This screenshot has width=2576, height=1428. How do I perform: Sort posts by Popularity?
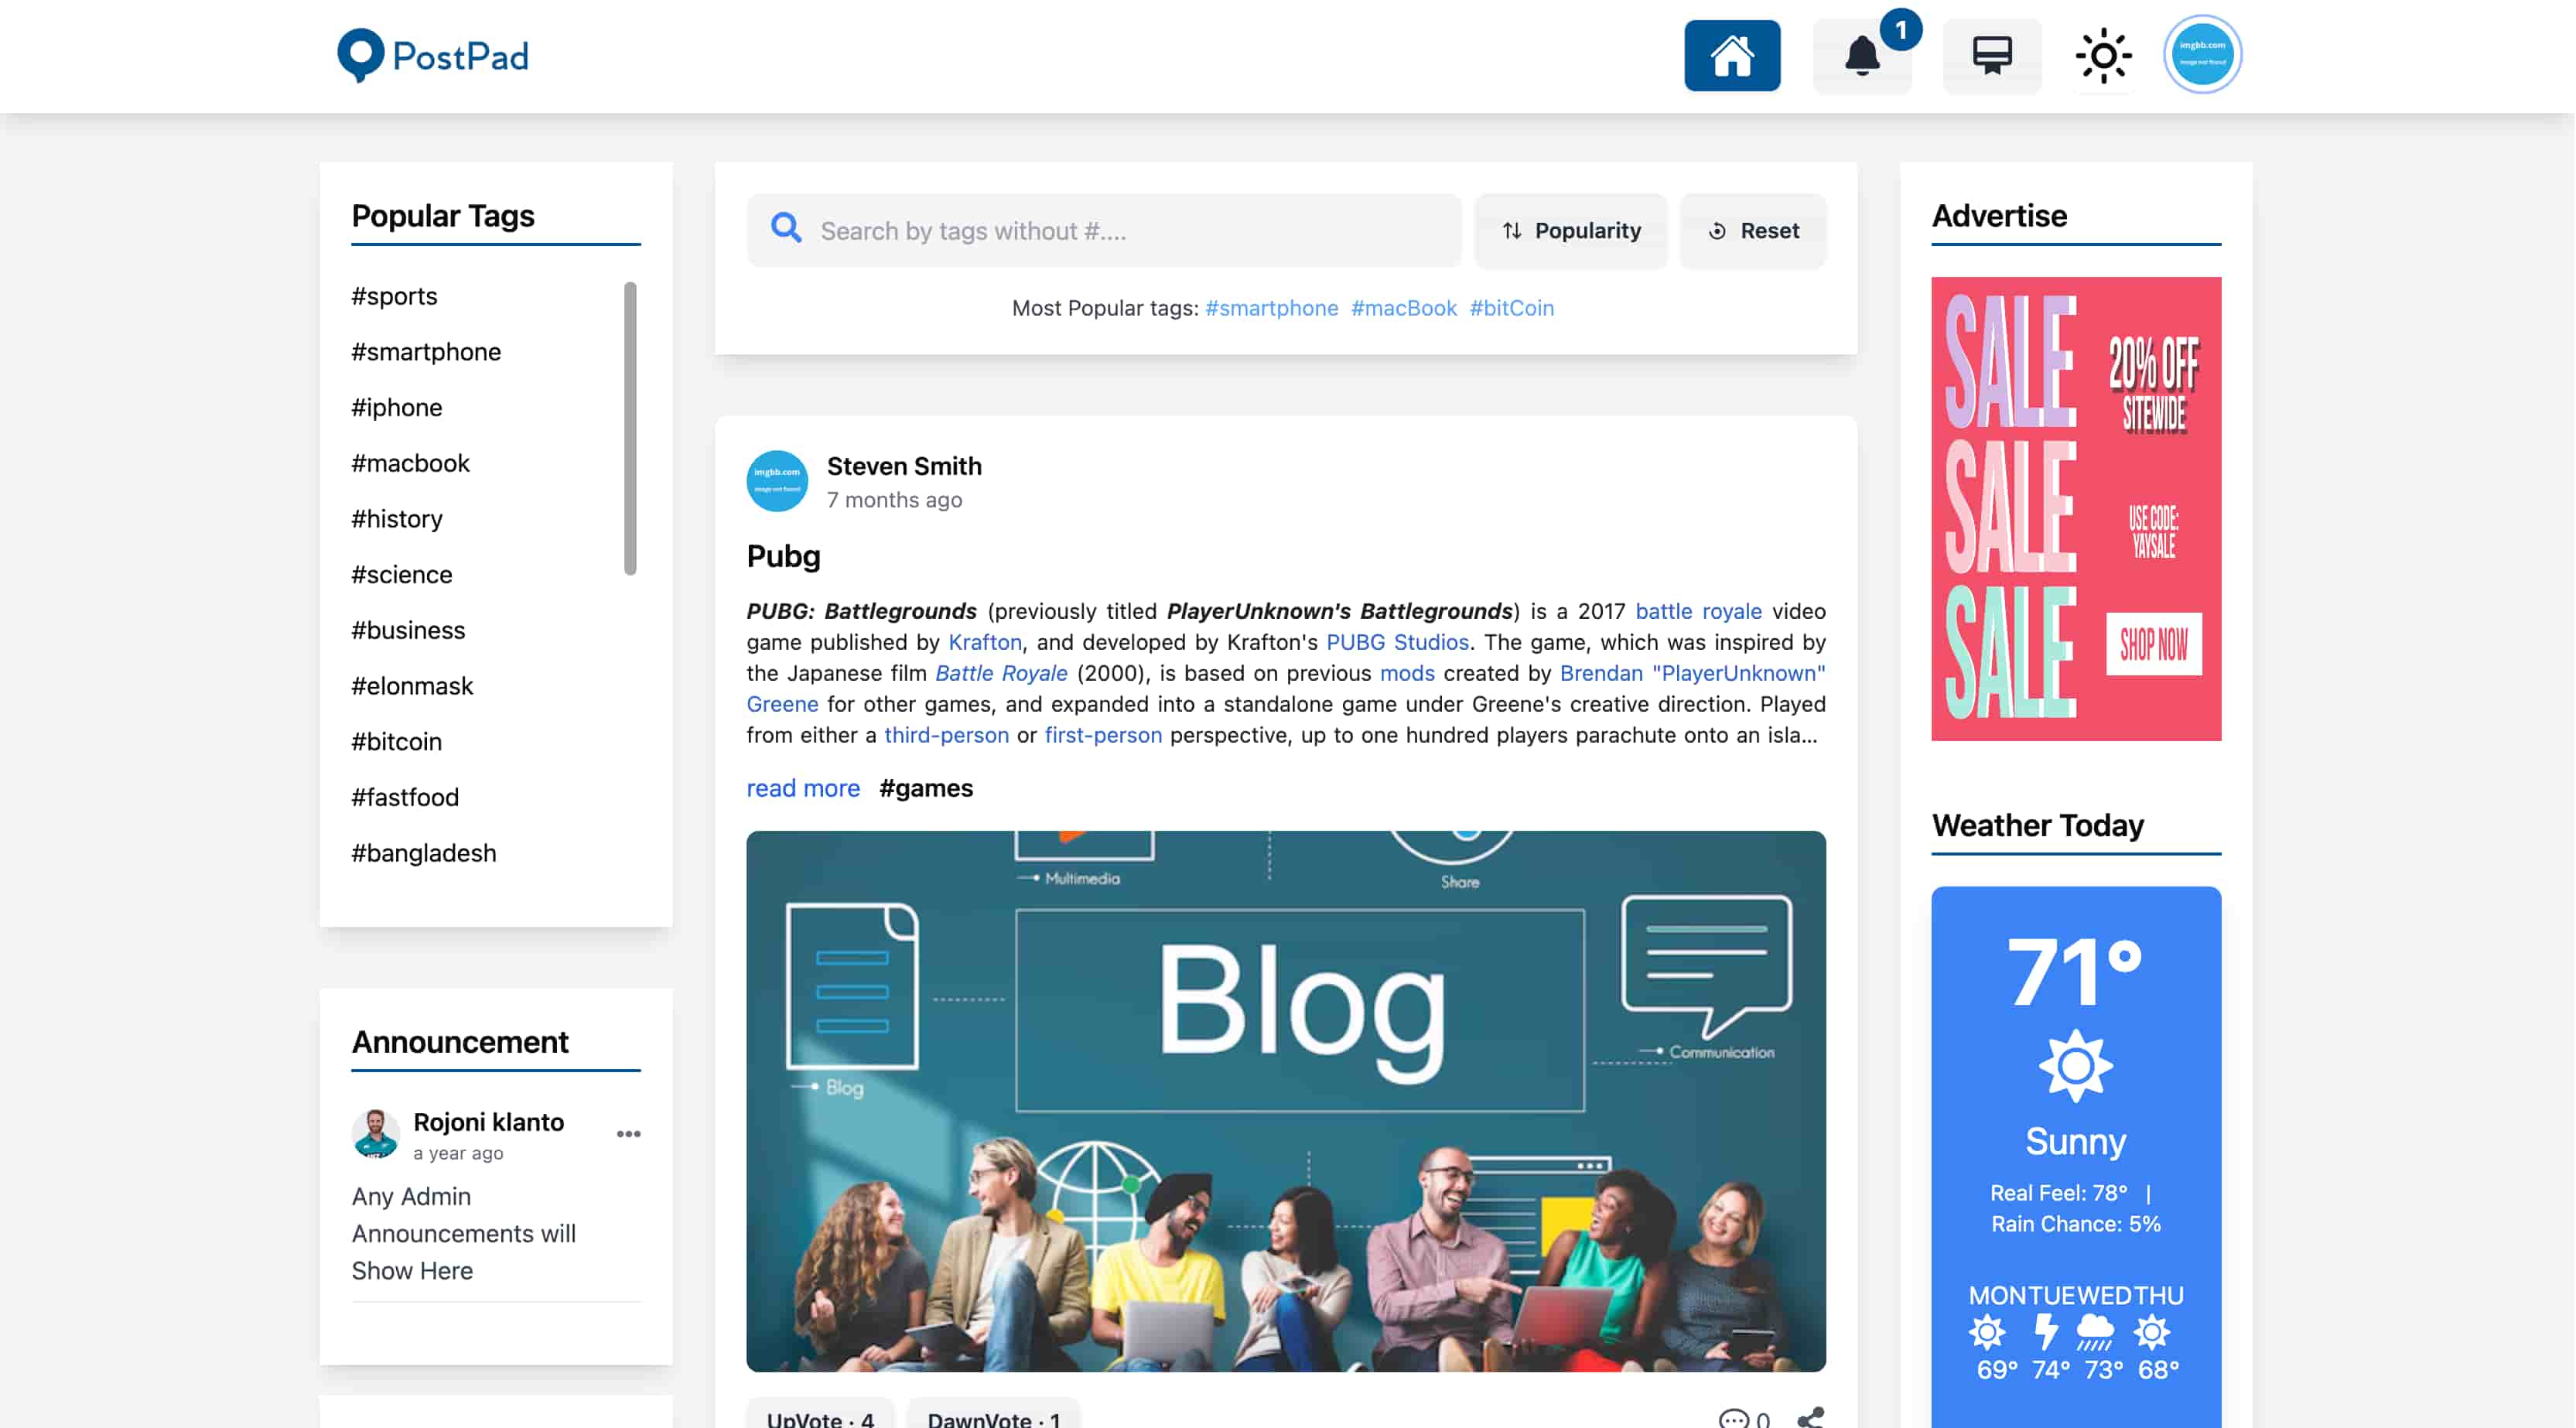[x=1571, y=231]
